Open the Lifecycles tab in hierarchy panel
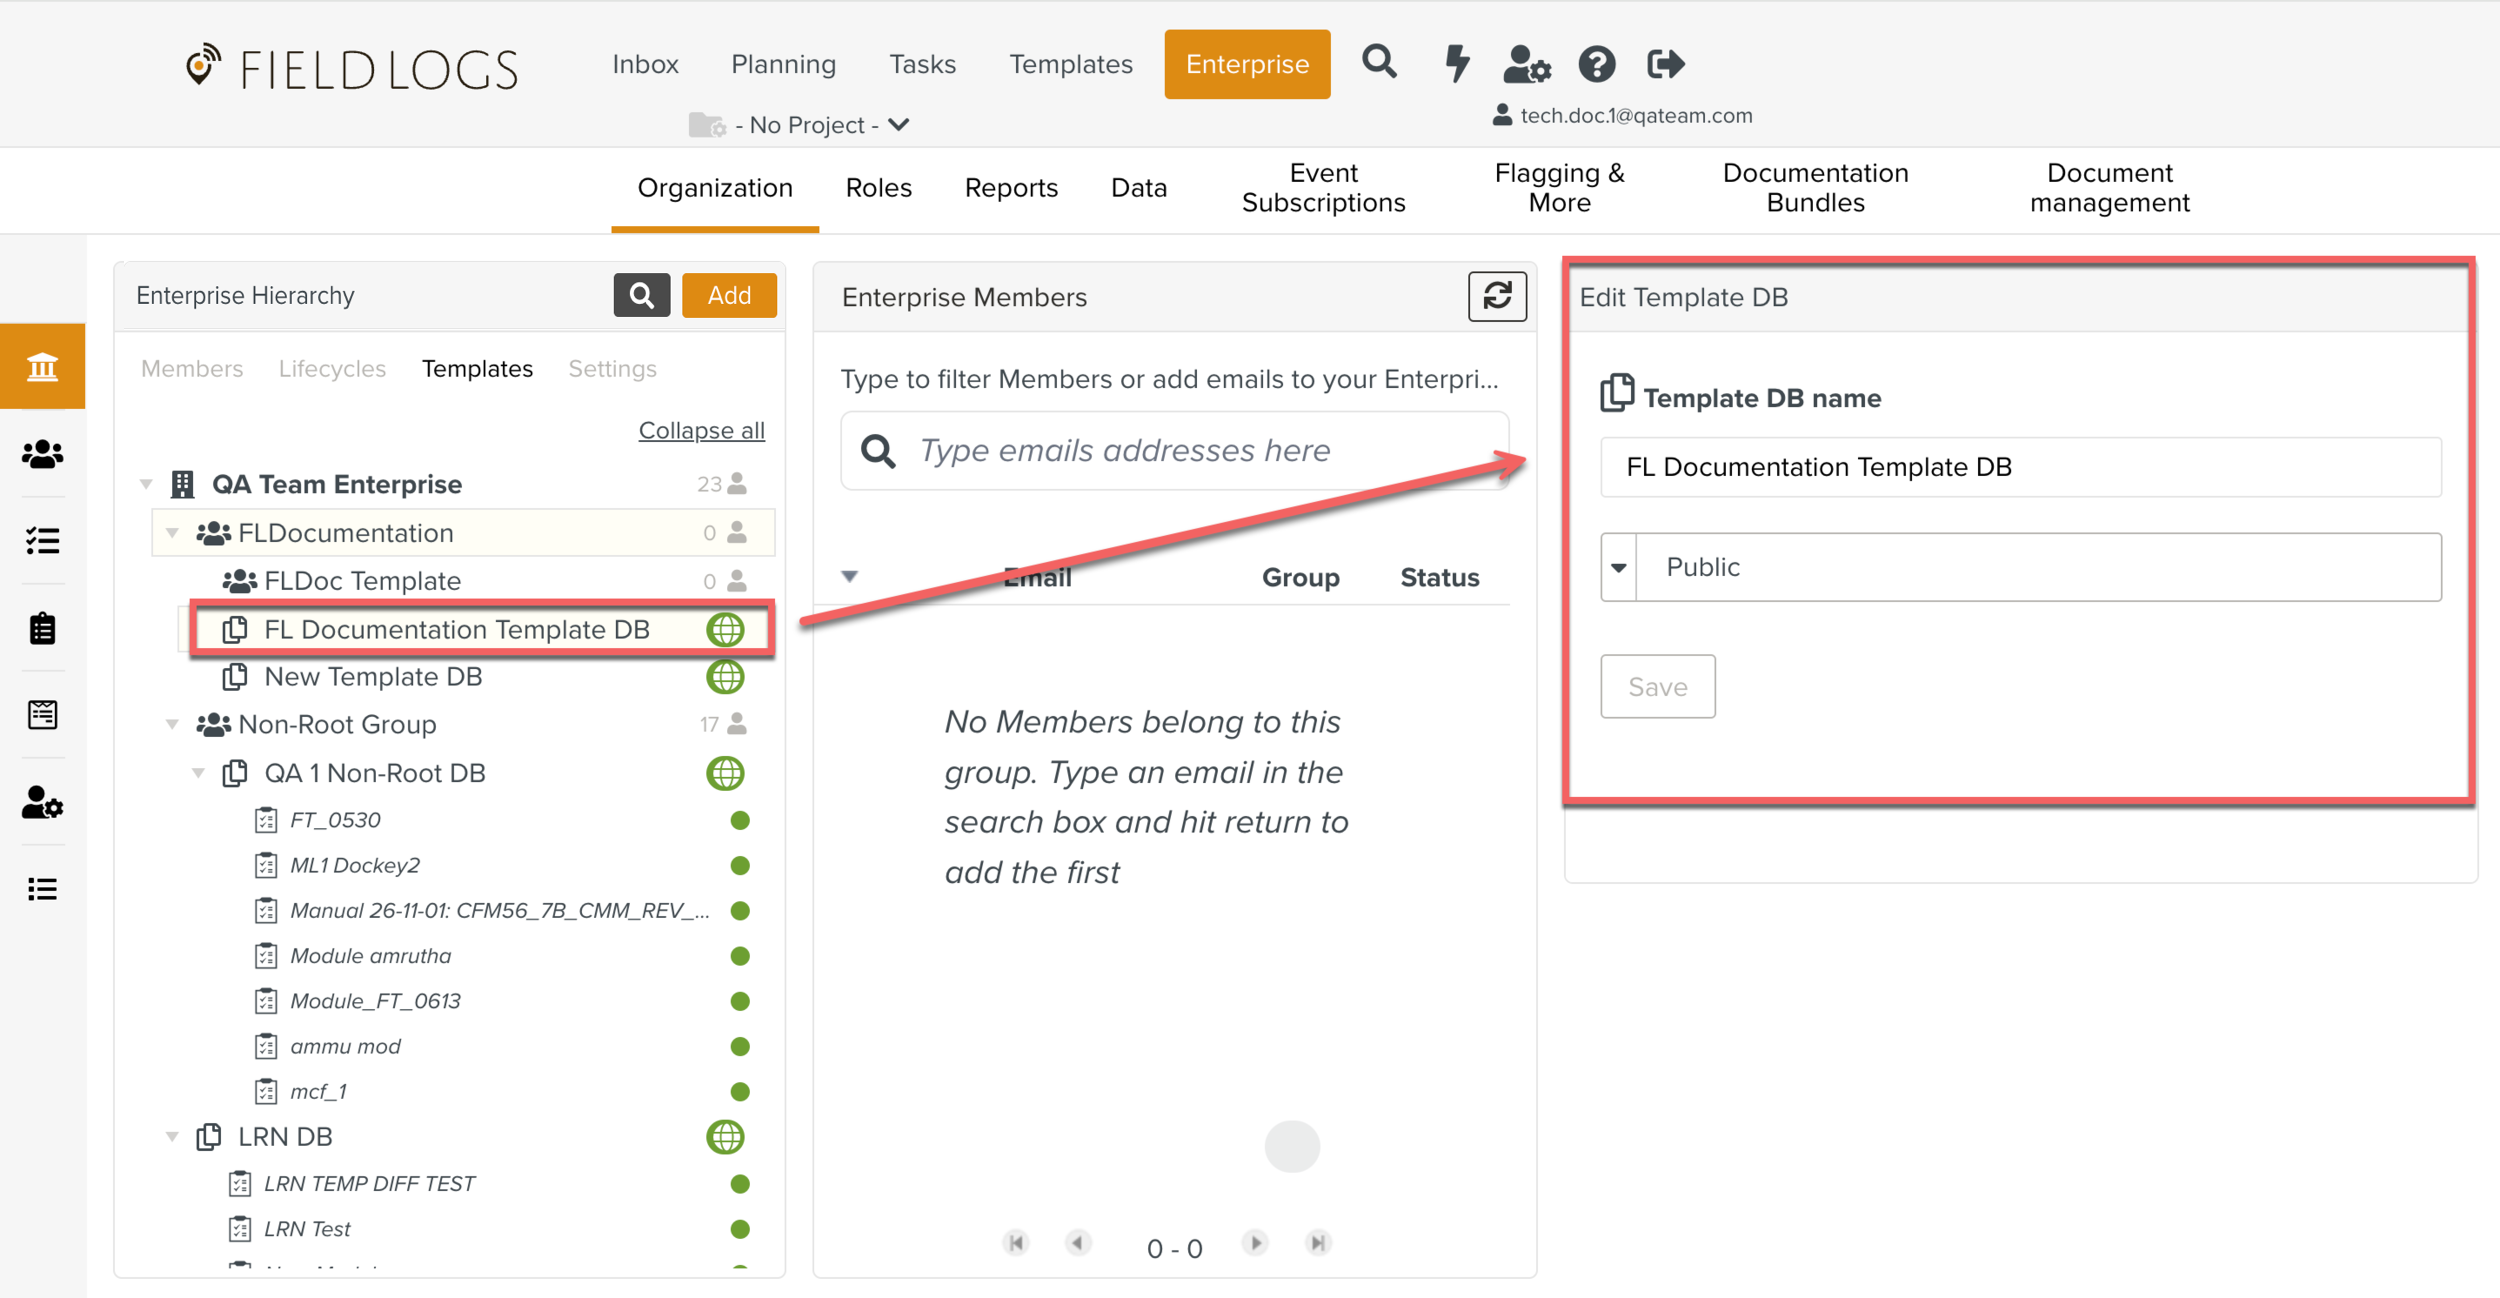The width and height of the screenshot is (2500, 1298). (332, 369)
